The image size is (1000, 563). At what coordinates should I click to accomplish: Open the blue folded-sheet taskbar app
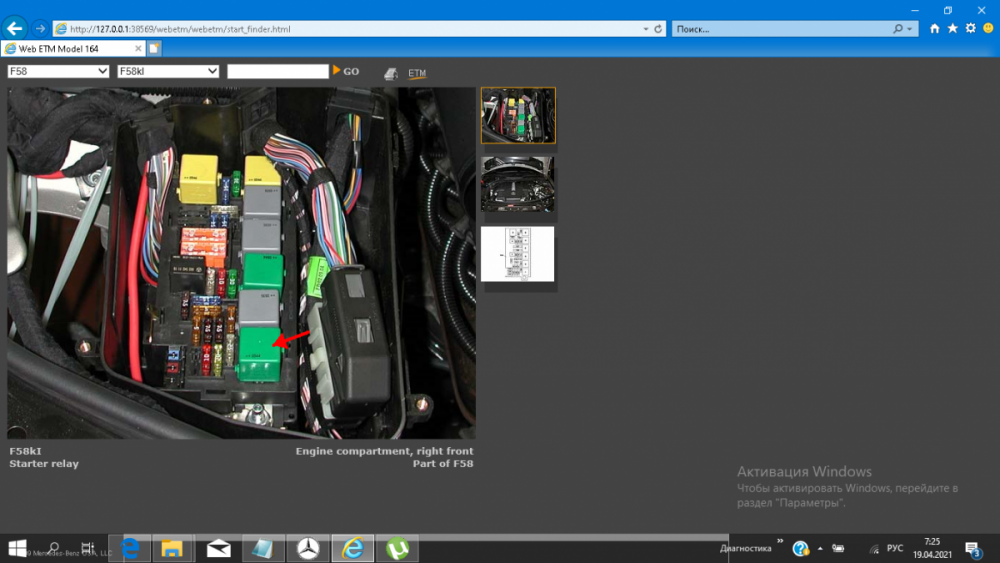pyautogui.click(x=262, y=548)
